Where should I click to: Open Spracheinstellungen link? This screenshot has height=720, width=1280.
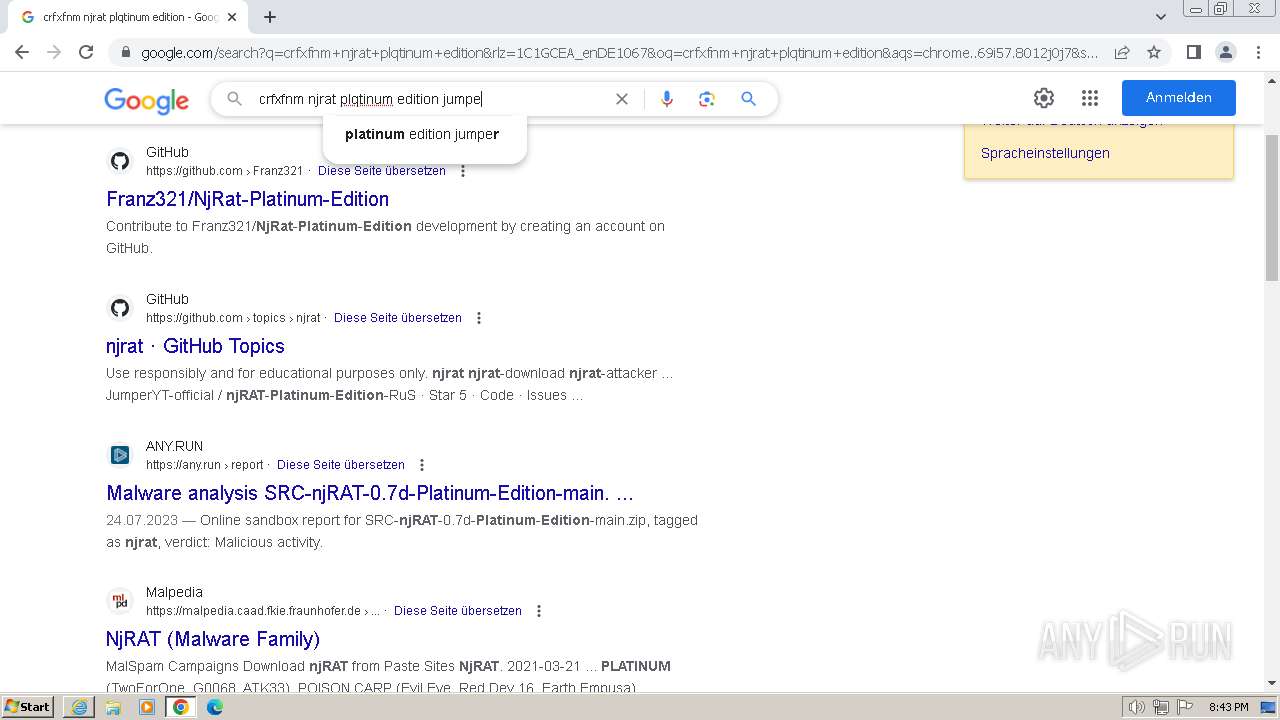[1045, 153]
